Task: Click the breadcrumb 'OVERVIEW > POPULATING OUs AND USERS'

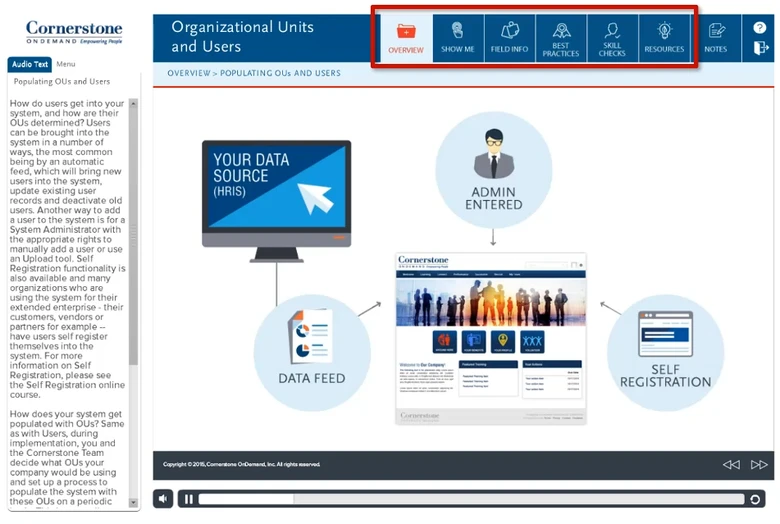Action: tap(254, 73)
